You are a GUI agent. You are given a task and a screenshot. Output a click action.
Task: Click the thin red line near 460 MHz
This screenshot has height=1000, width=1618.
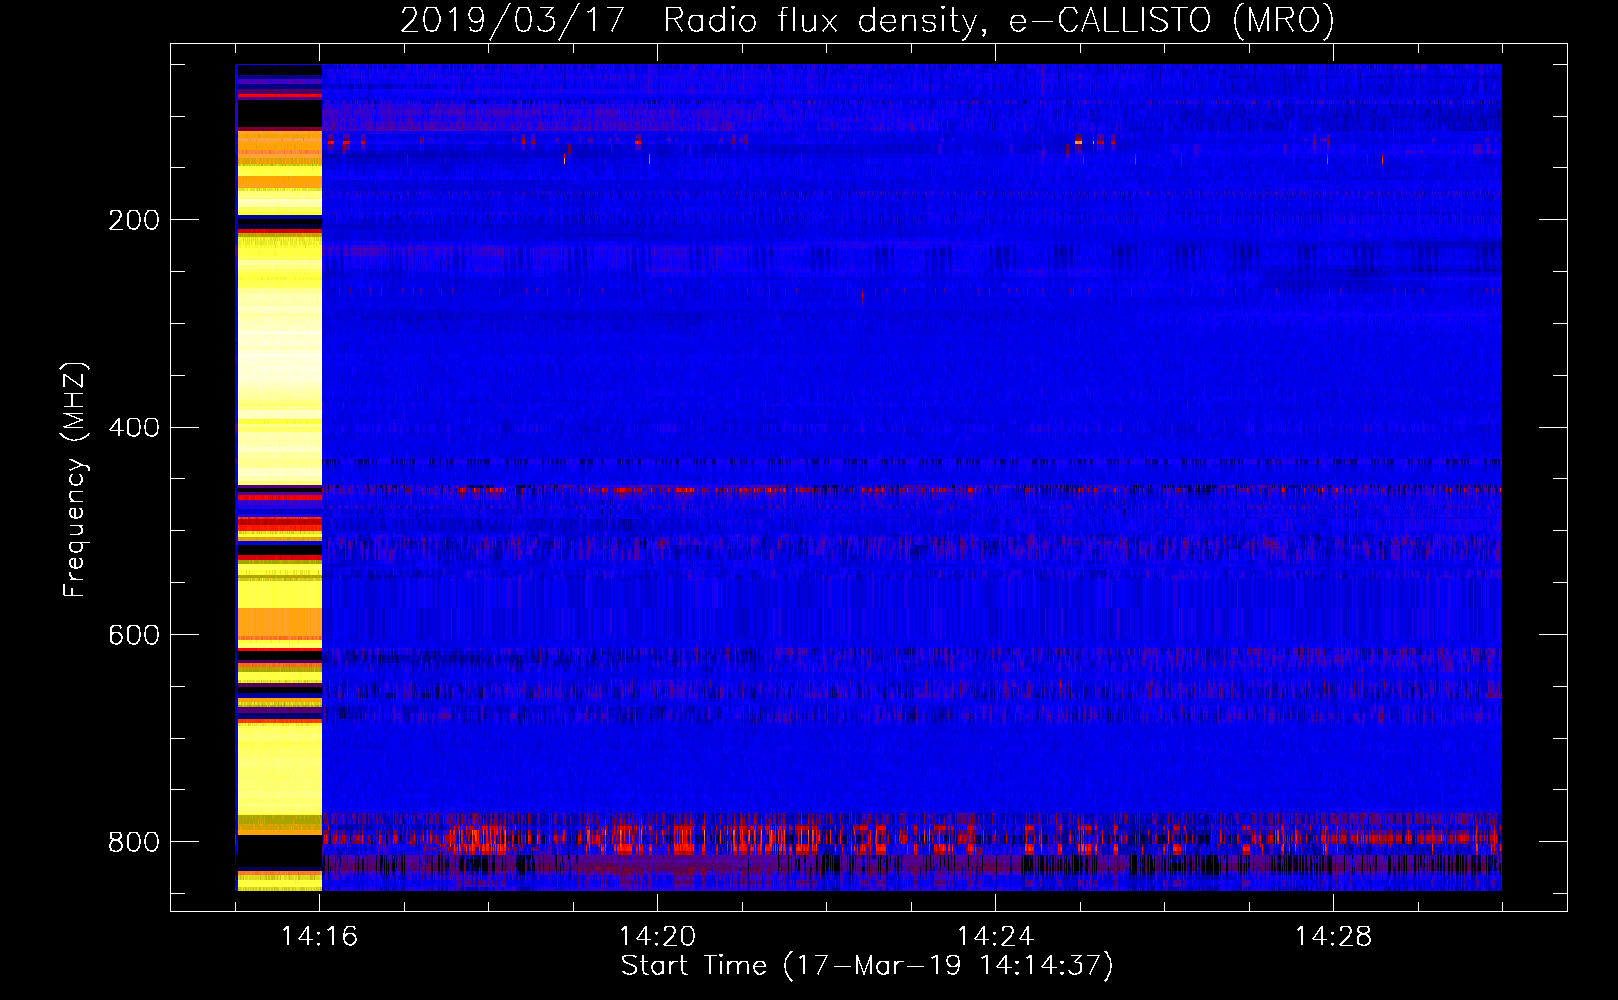911,490
